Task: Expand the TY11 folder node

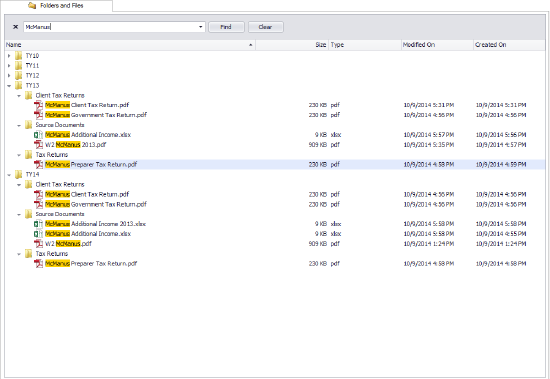Action: click(9, 66)
